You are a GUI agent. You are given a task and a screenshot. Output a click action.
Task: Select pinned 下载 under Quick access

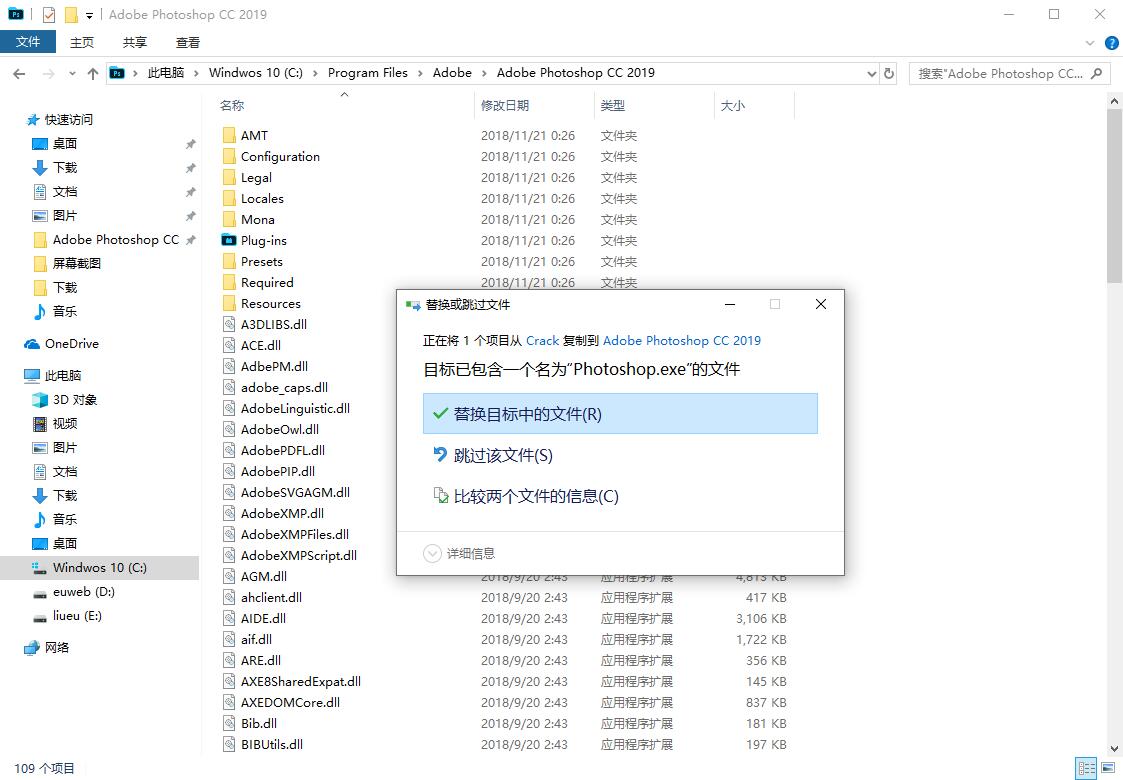[x=64, y=168]
